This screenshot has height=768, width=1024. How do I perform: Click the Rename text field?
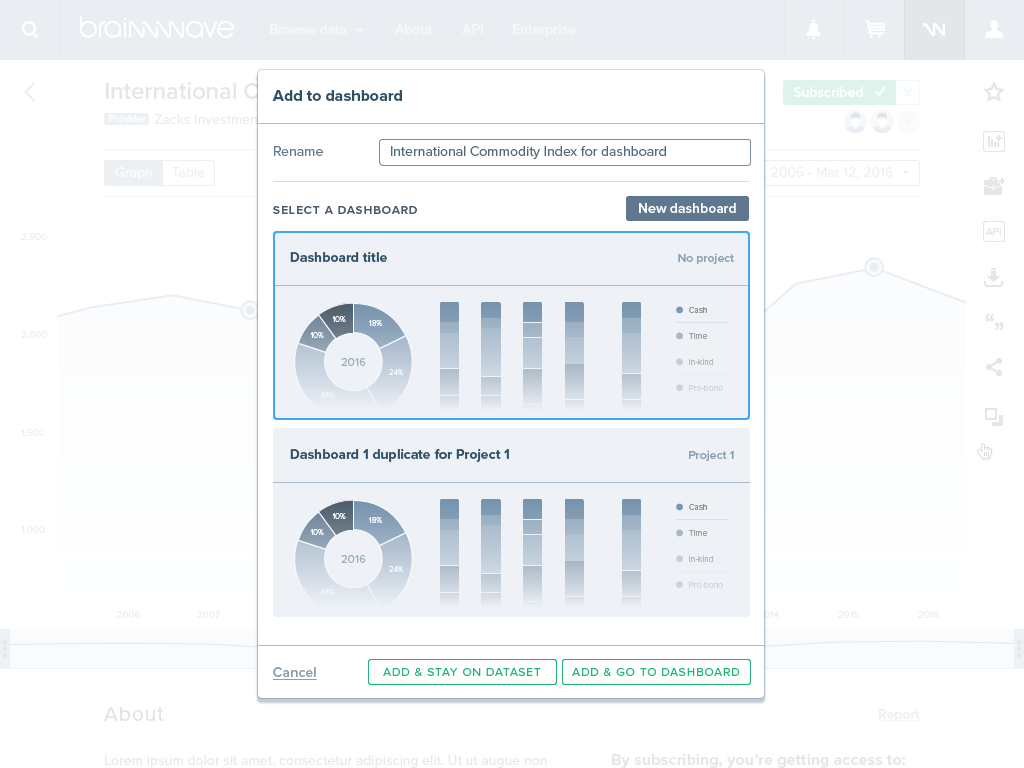point(564,152)
